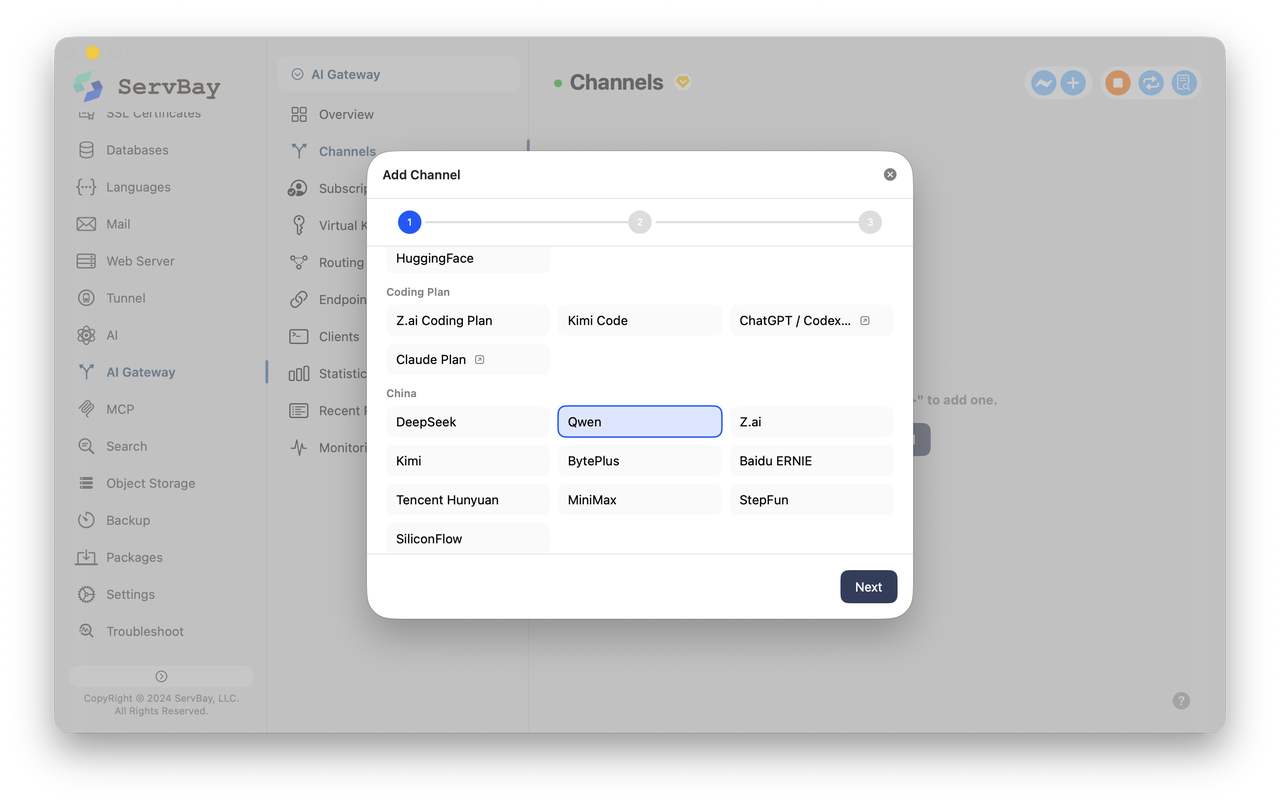Click the AI atom icon

click(x=87, y=335)
